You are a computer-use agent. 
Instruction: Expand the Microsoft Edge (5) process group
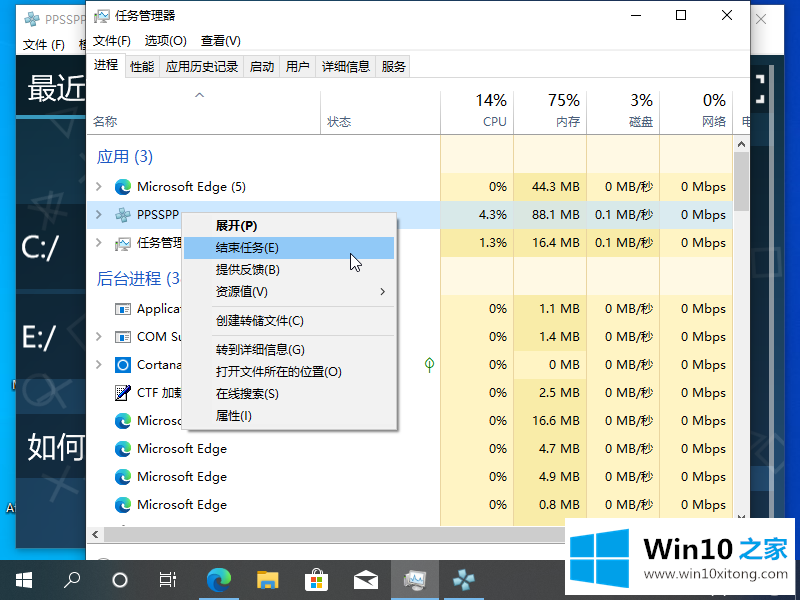[99, 187]
